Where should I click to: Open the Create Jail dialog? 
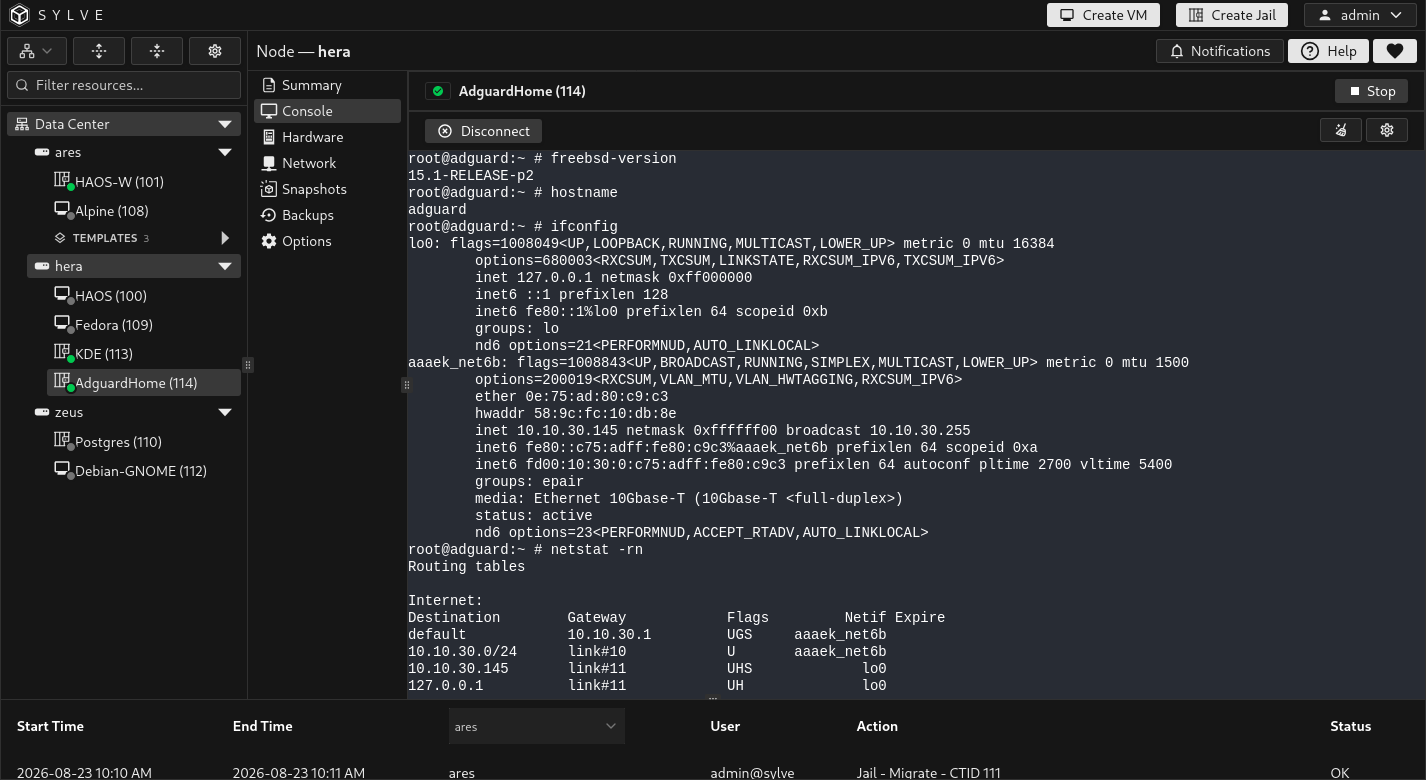pyautogui.click(x=1232, y=15)
